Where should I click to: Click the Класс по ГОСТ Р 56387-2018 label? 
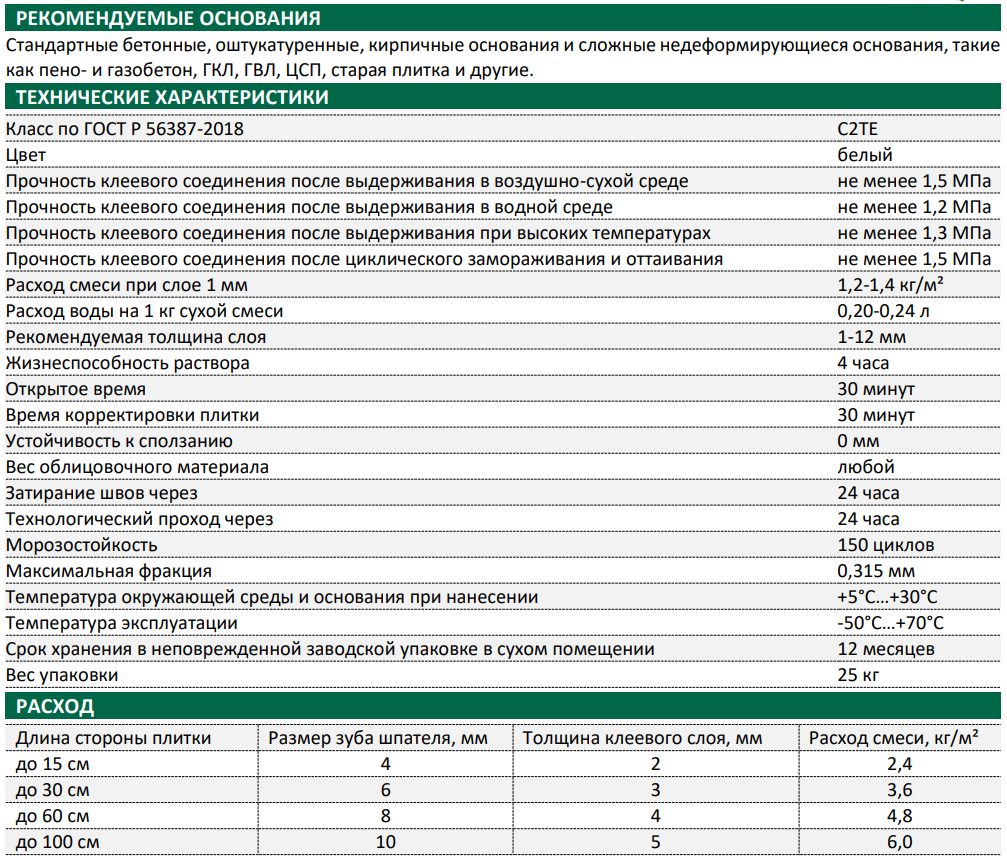[x=125, y=128]
